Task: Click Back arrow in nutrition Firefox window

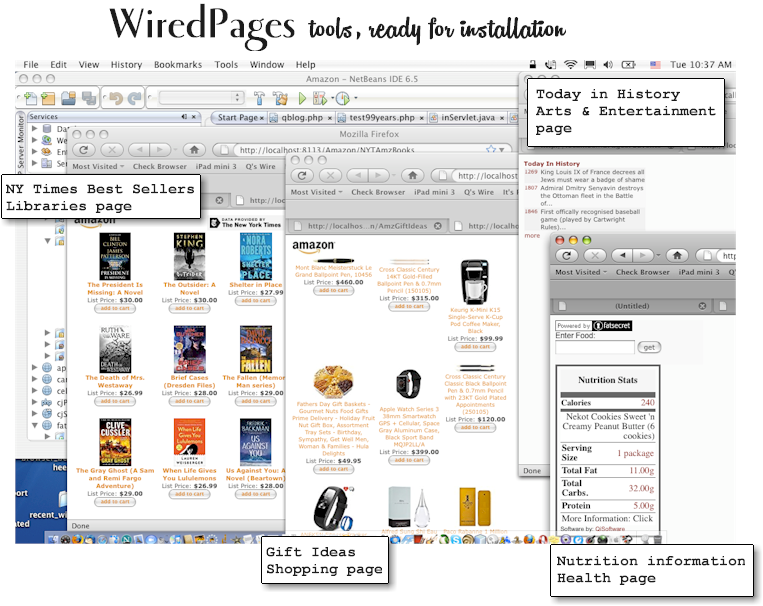Action: (x=622, y=256)
